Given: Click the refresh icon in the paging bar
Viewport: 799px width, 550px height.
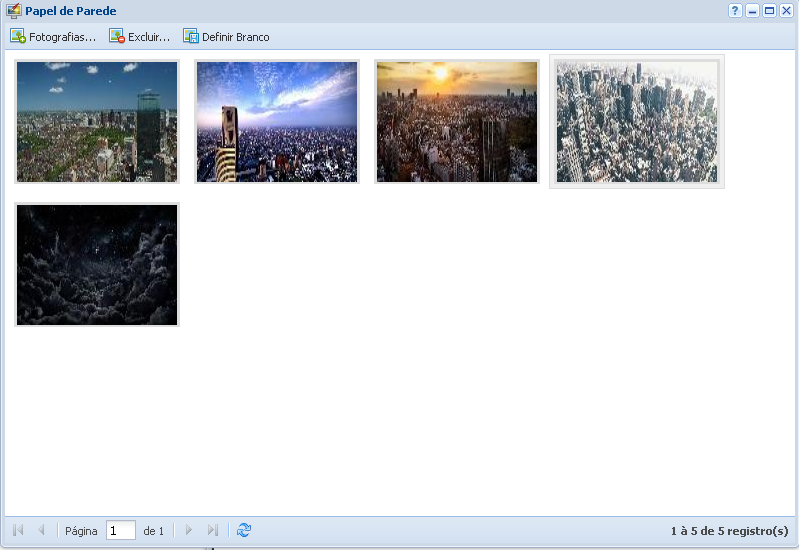Looking at the screenshot, I should click(x=244, y=530).
